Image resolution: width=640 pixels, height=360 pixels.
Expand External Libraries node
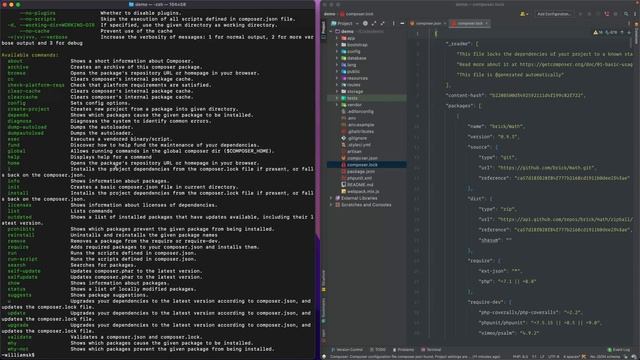[x=331, y=198]
